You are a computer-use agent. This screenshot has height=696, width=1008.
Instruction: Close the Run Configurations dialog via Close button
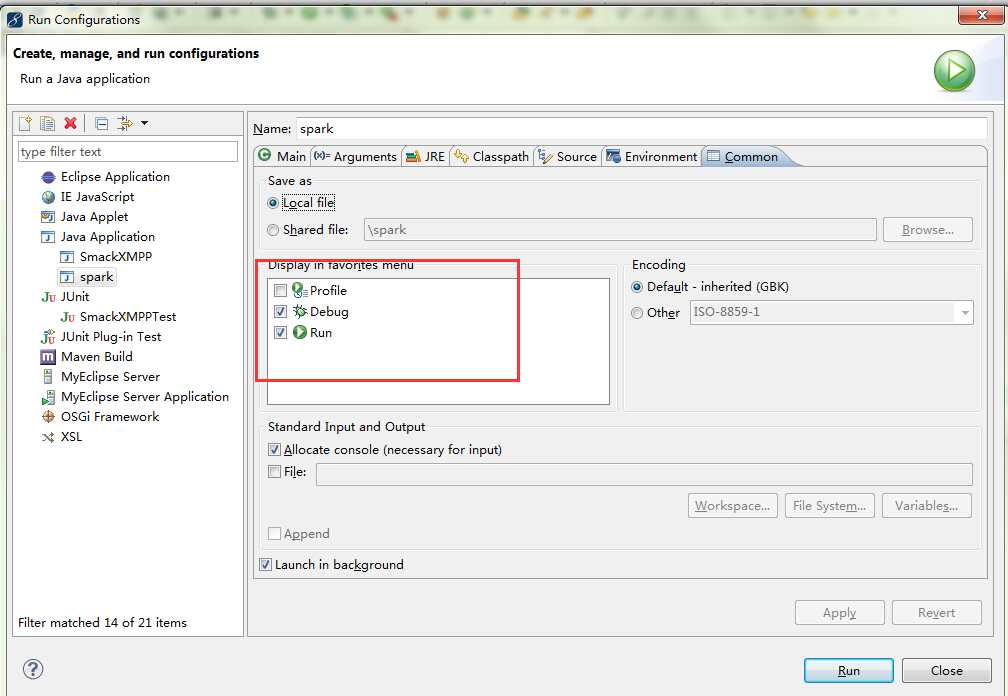[x=947, y=670]
